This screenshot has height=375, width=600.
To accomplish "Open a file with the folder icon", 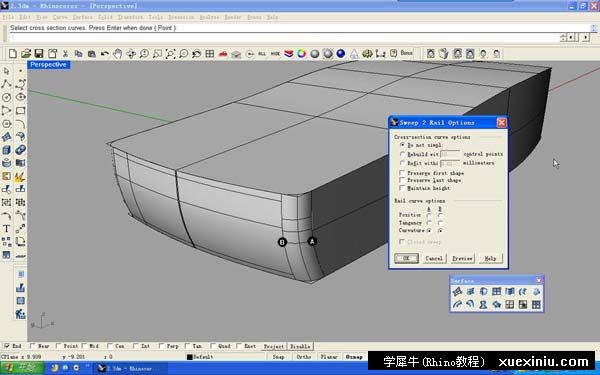I will point(26,54).
